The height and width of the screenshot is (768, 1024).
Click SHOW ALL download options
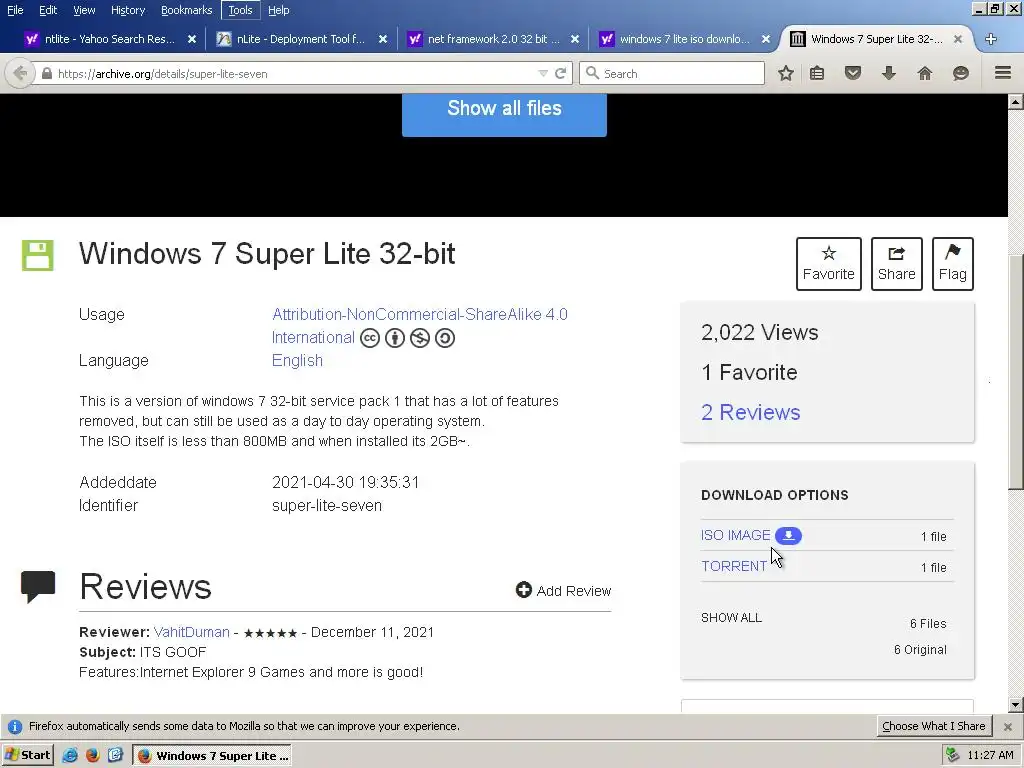731,618
